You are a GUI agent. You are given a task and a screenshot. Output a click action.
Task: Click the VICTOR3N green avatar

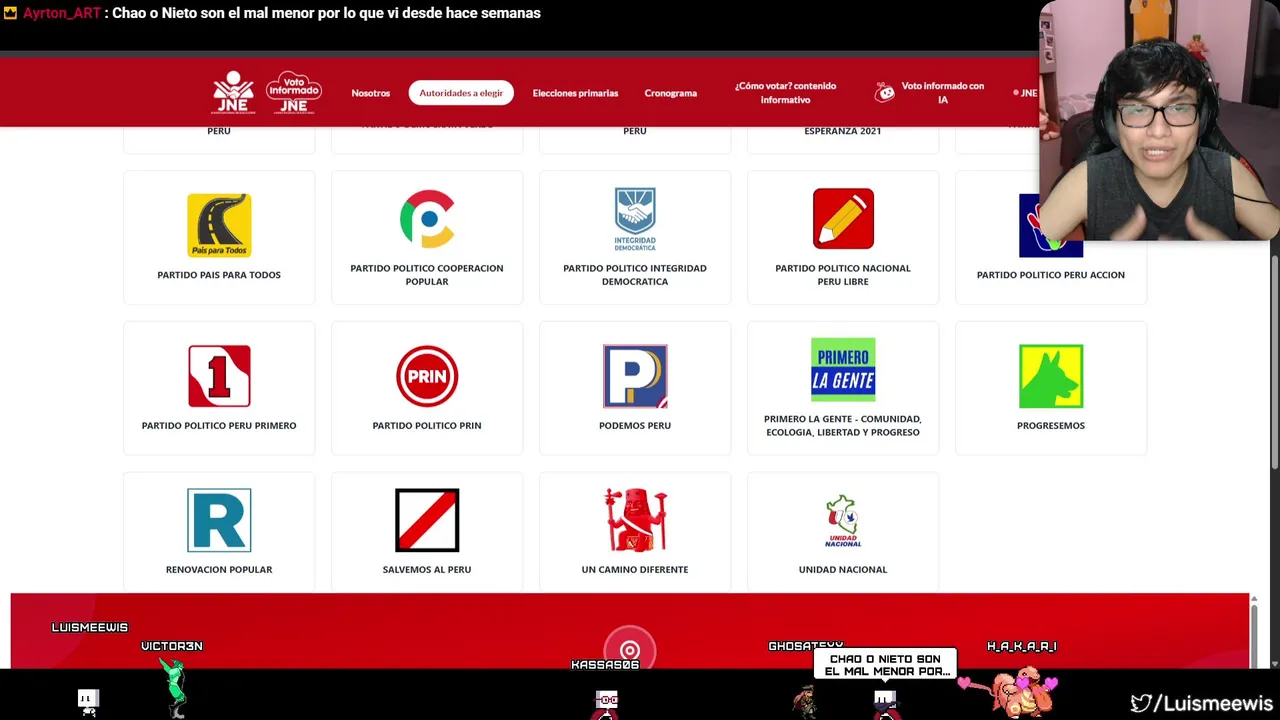click(176, 686)
